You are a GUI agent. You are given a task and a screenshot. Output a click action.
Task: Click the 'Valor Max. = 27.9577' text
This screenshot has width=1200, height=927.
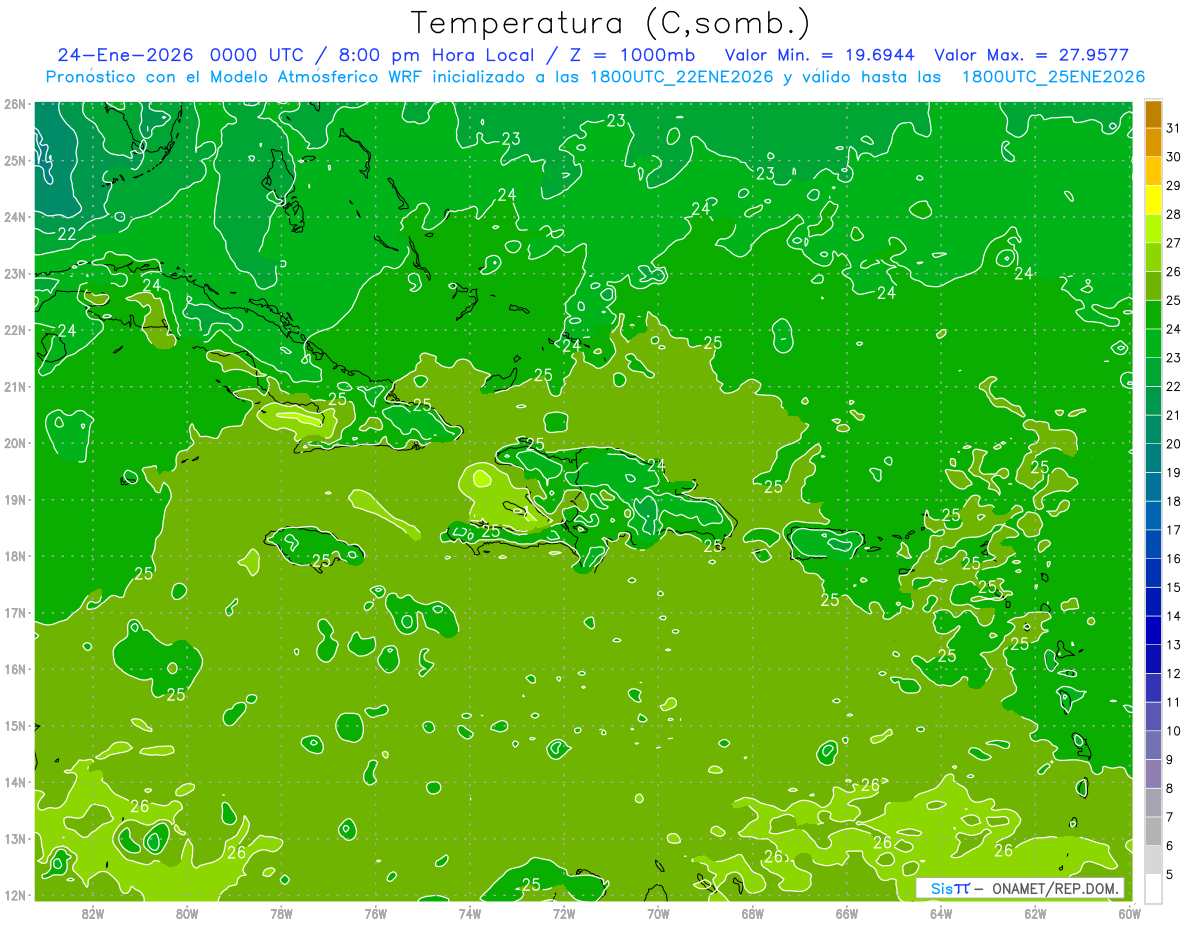[1032, 55]
